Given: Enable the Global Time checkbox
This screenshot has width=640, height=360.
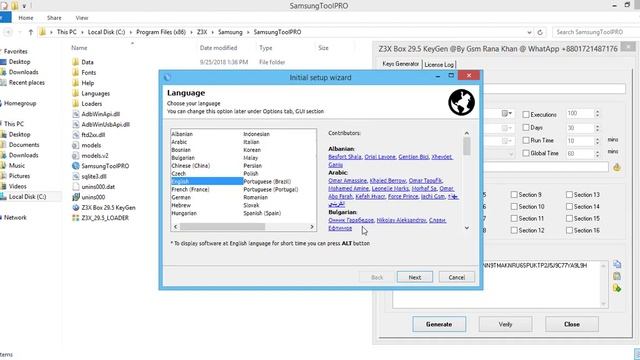Looking at the screenshot, I should [526, 153].
